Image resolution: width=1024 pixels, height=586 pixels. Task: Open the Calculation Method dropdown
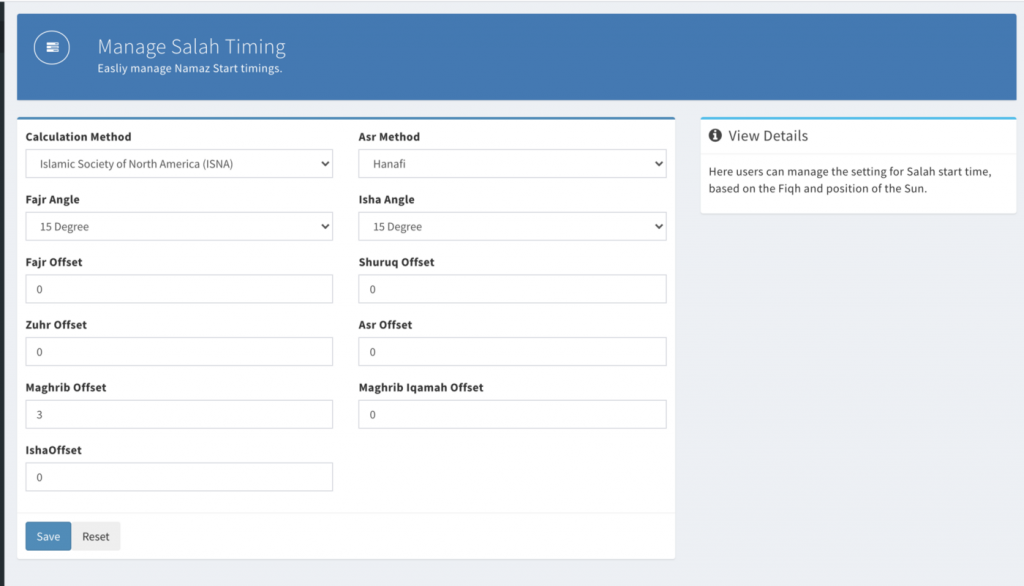pos(179,164)
